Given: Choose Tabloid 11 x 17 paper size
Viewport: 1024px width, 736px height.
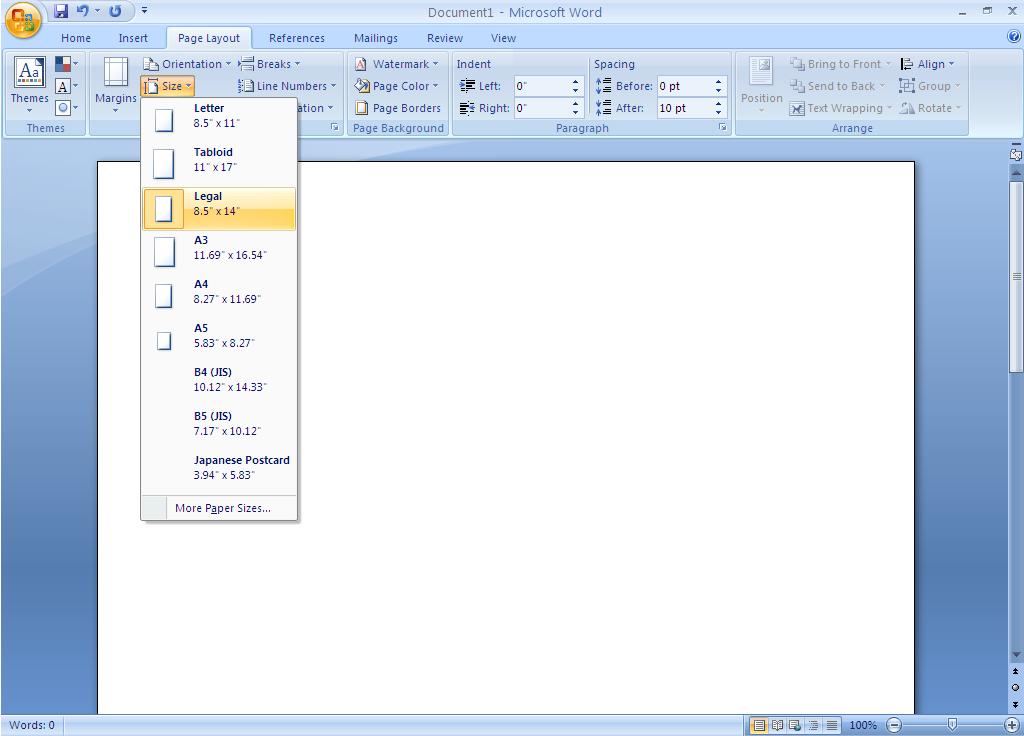Looking at the screenshot, I should coord(219,160).
